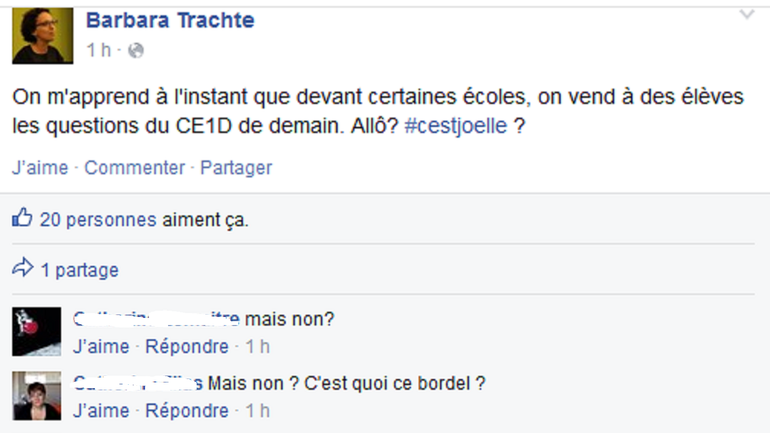Click Partager to share the post
The width and height of the screenshot is (770, 433).
pyautogui.click(x=236, y=168)
